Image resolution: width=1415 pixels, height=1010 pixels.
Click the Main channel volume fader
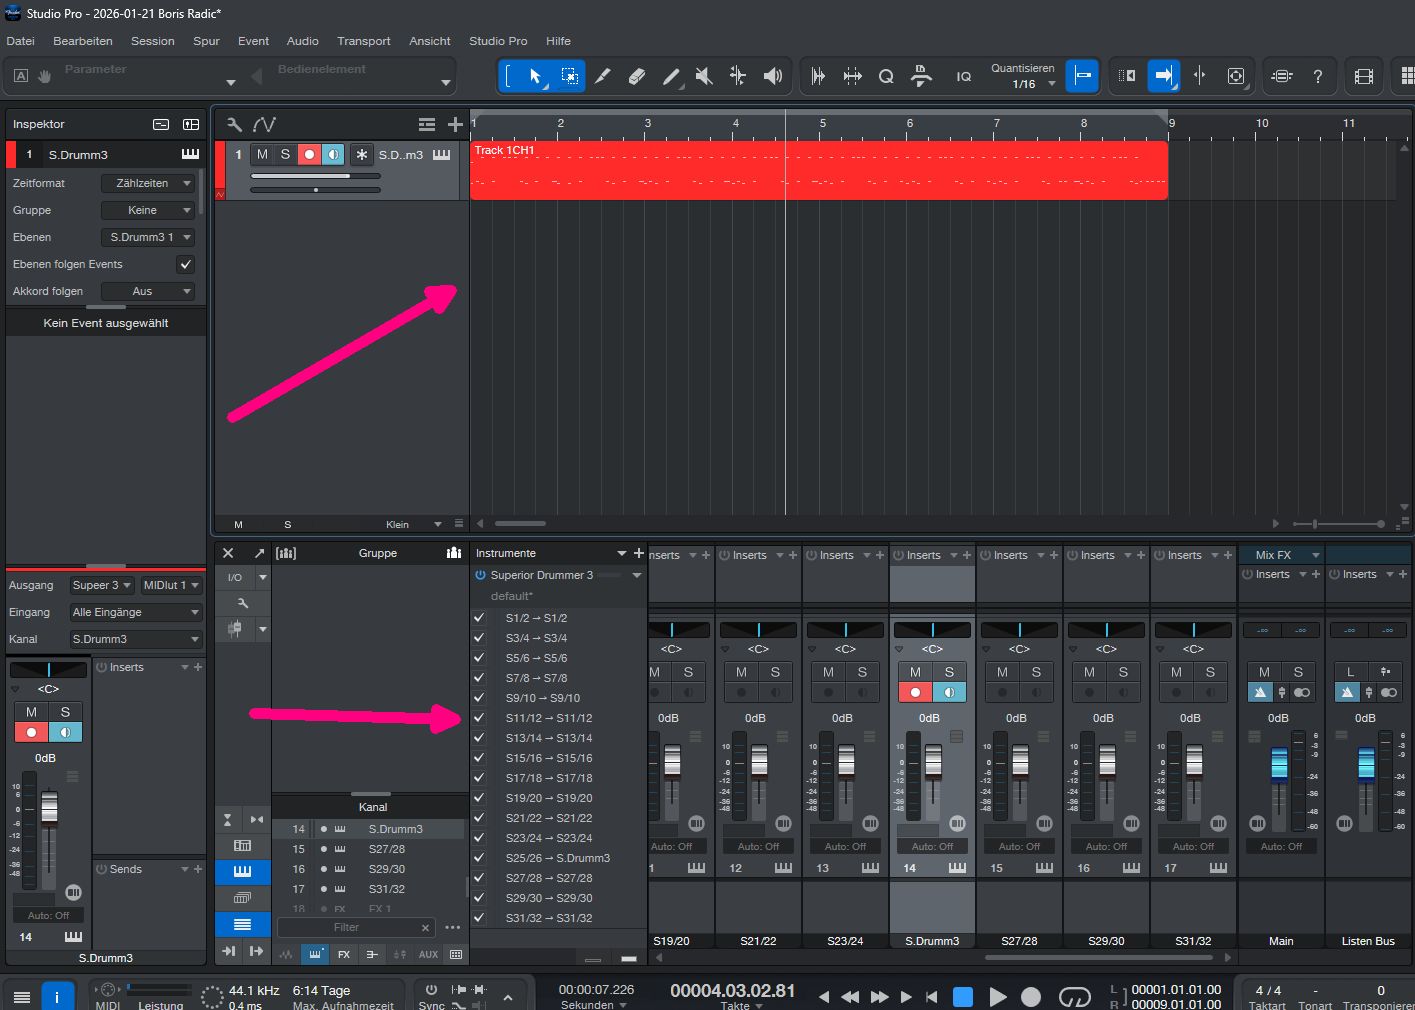coord(1279,764)
